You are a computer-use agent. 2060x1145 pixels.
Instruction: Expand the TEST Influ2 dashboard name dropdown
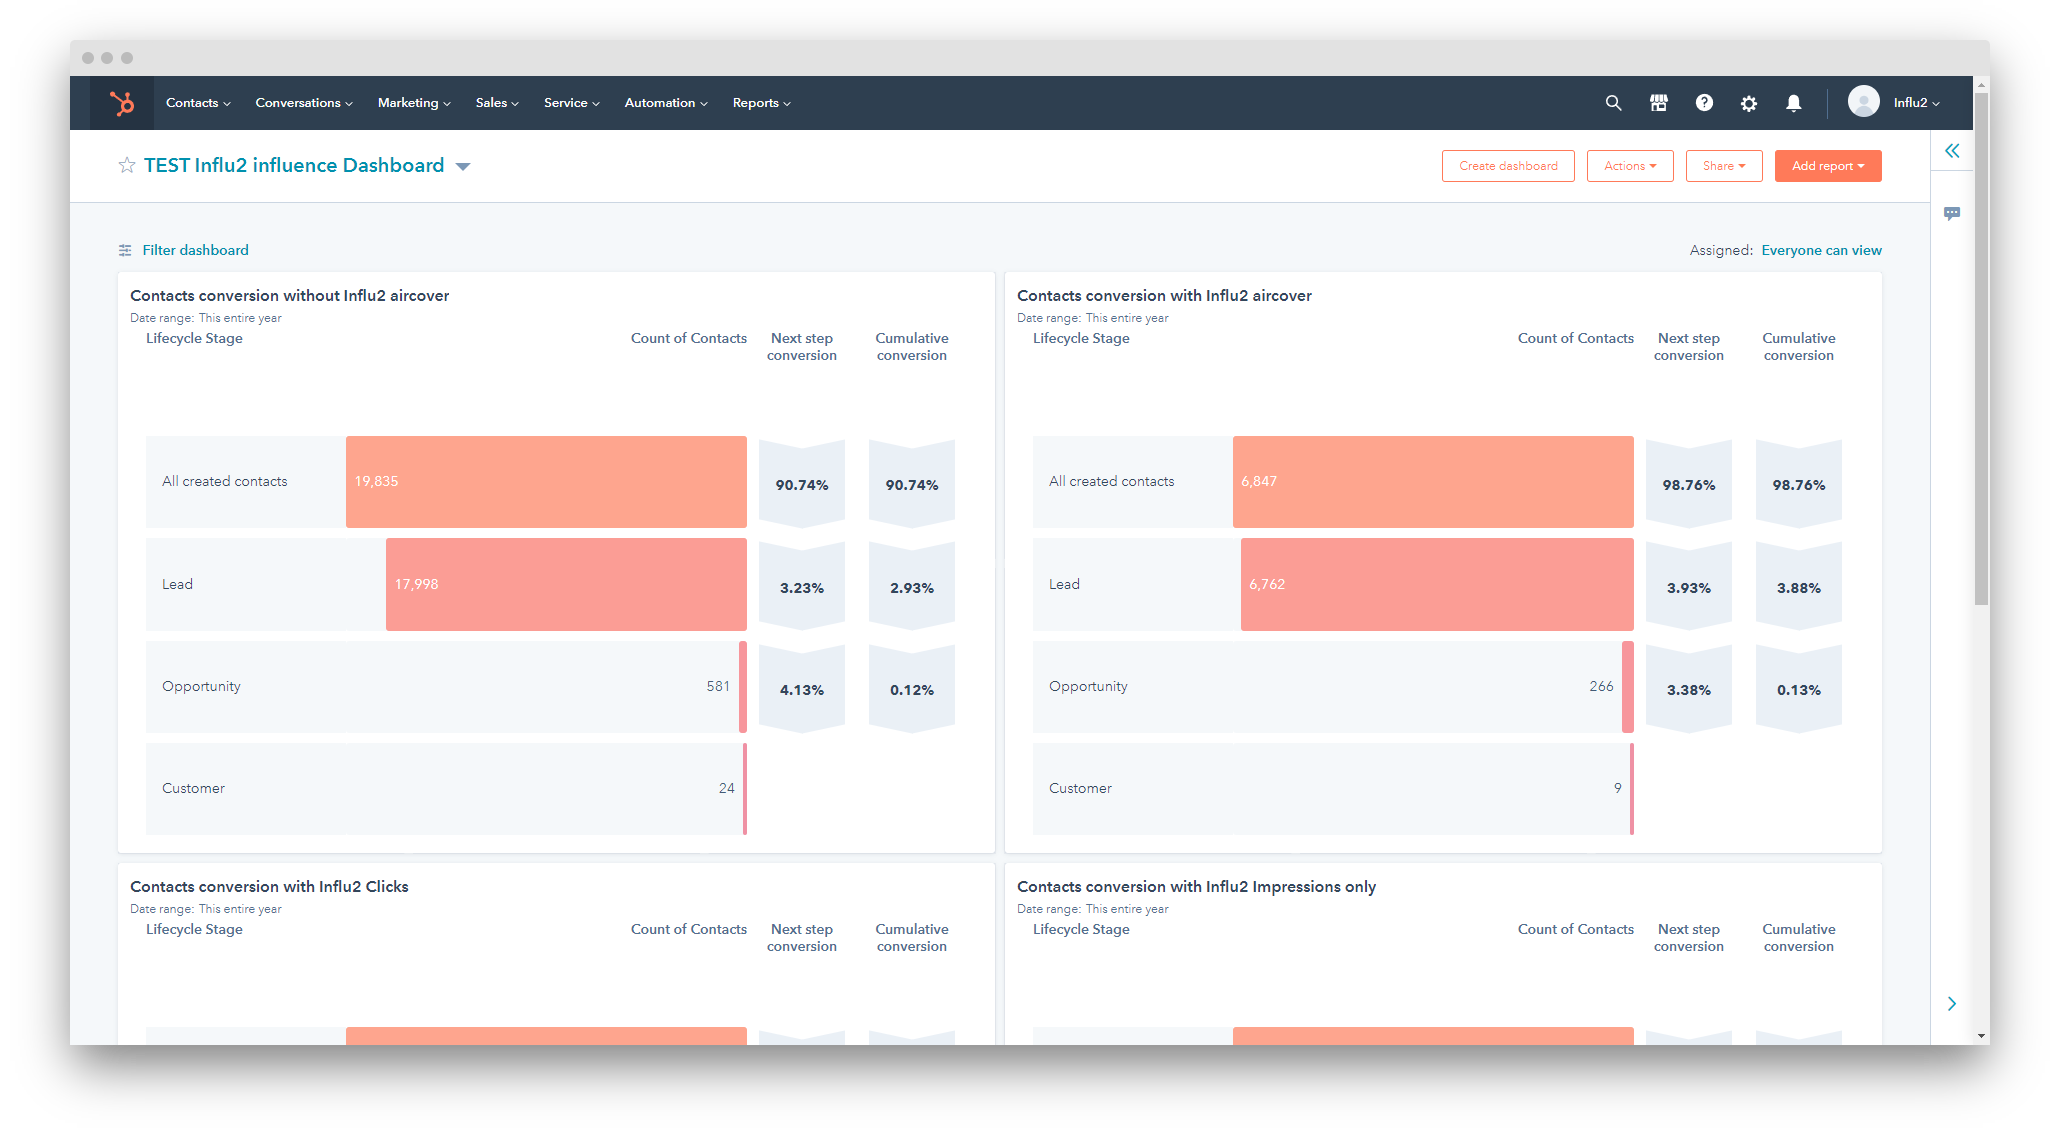coord(463,166)
